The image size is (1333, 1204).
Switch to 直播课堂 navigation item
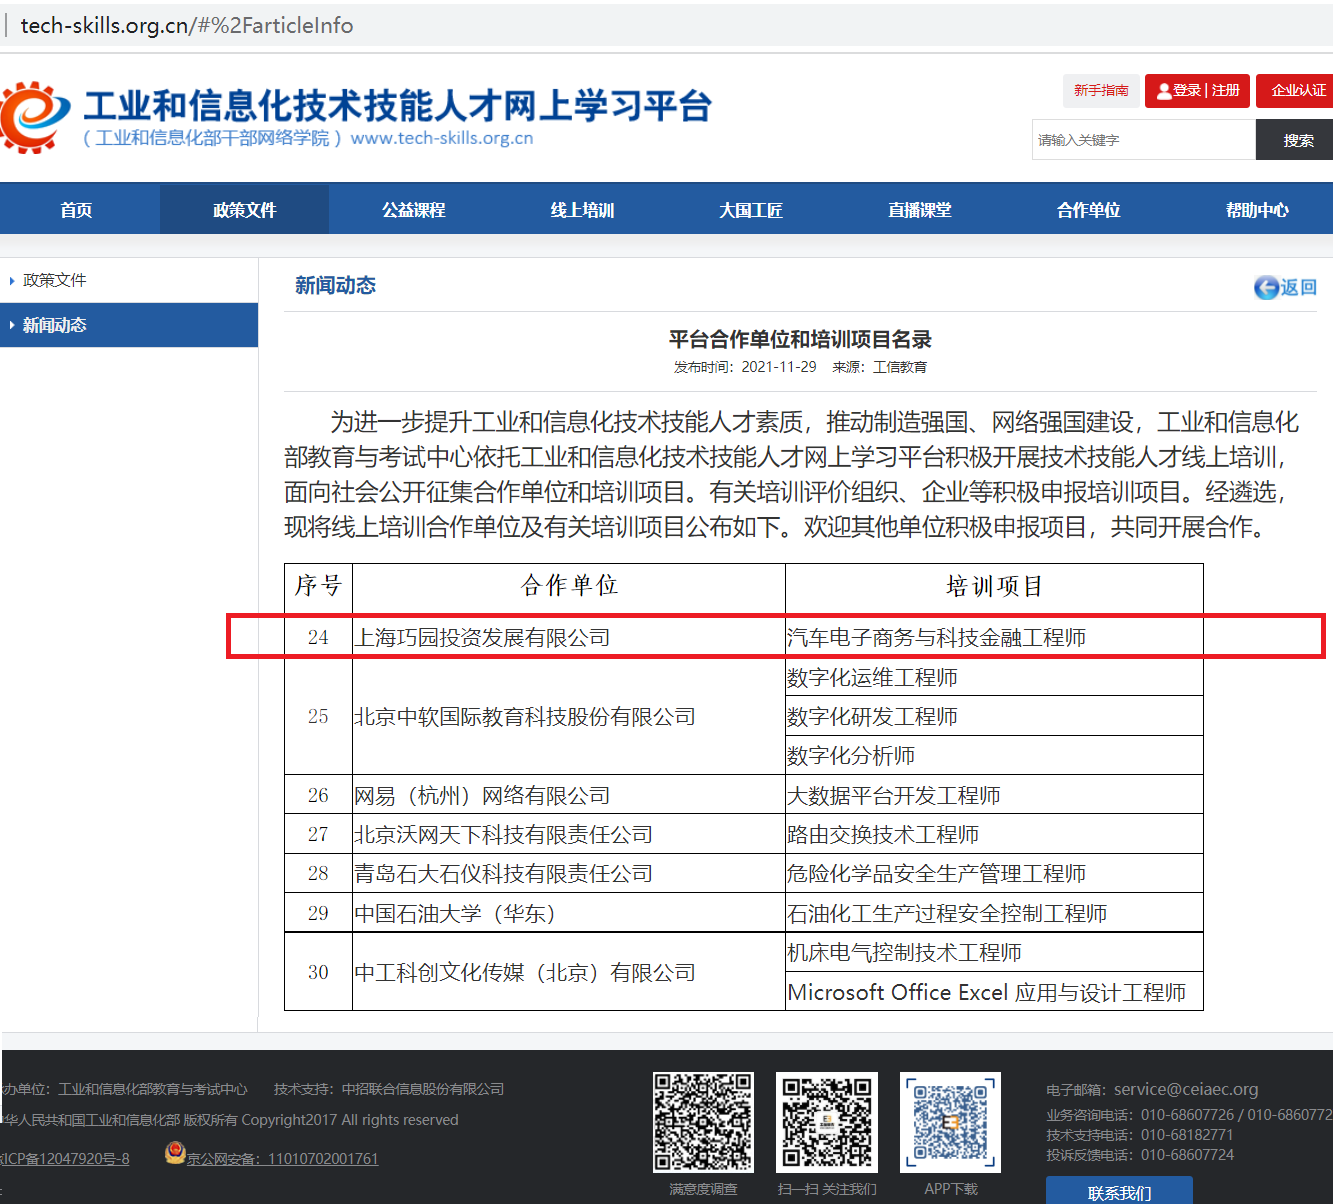[x=920, y=210]
